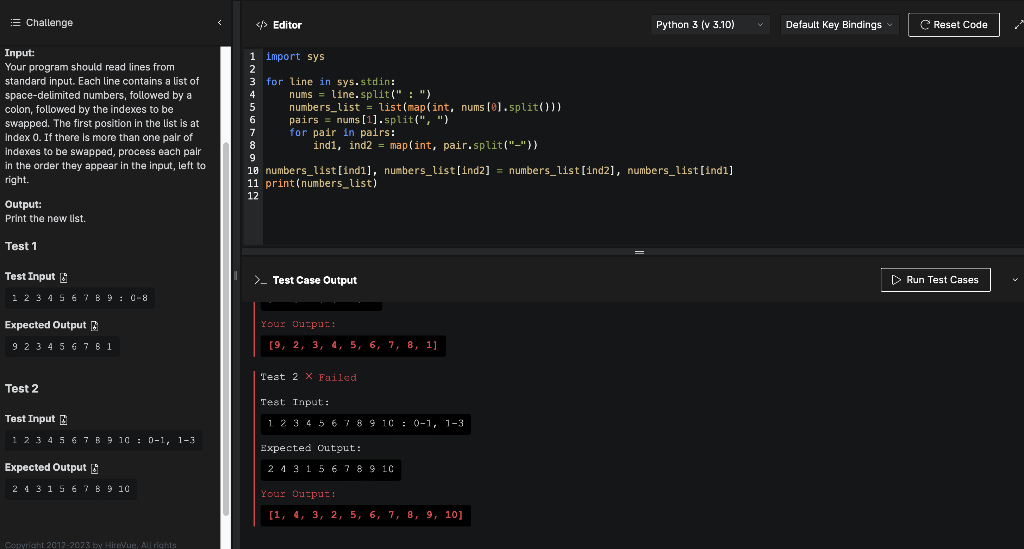Click the Copyright HireVue footer text
The height and width of the screenshot is (549, 1024).
pos(90,544)
